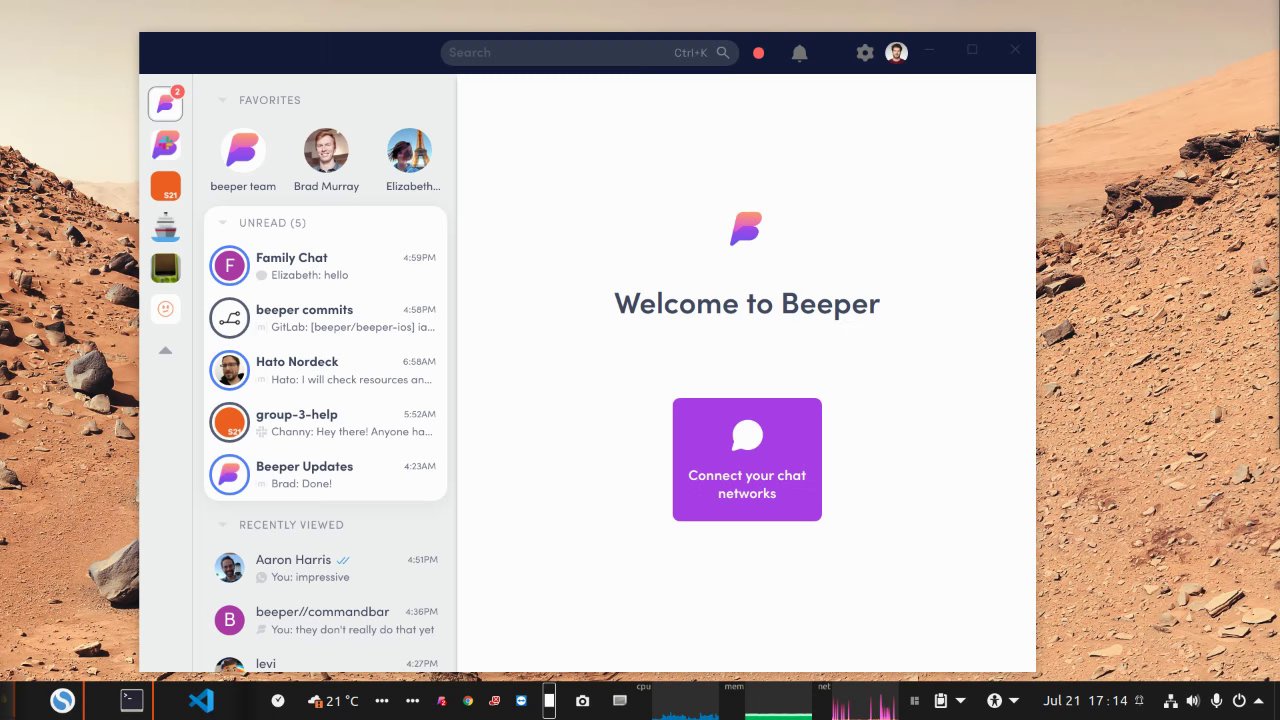This screenshot has width=1280, height=720.
Task: Click the Search input field
Action: point(590,53)
